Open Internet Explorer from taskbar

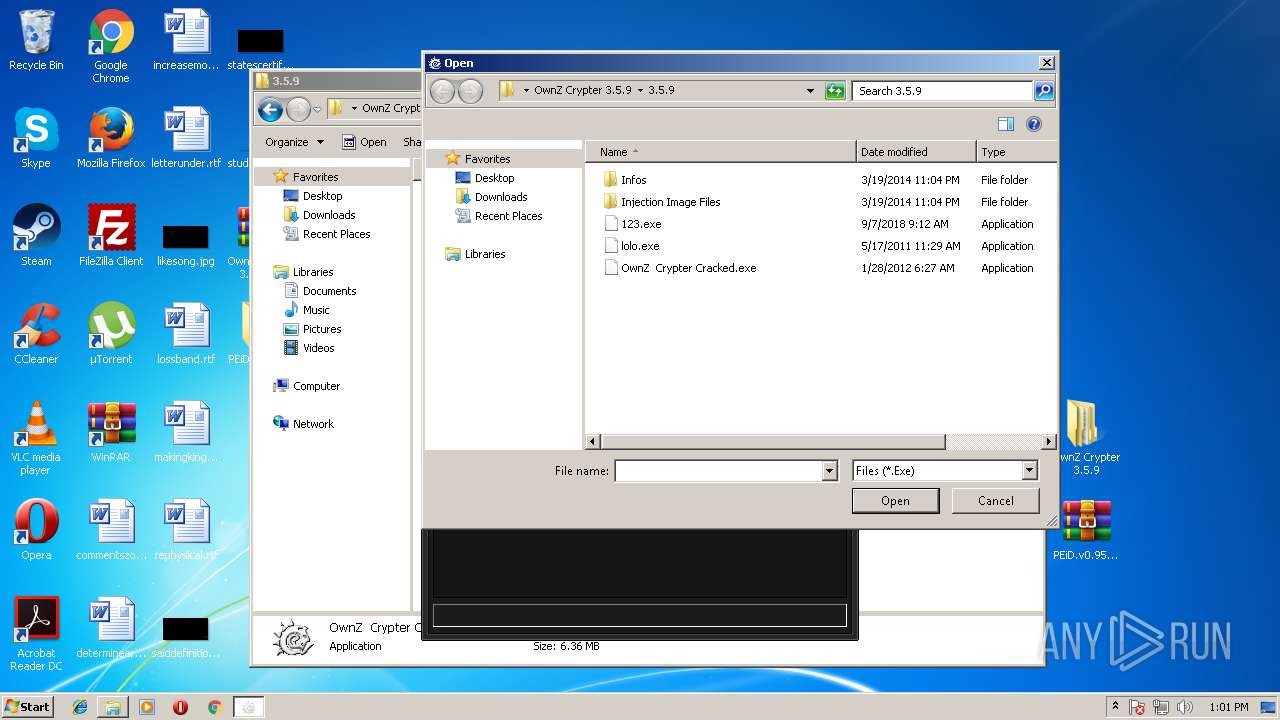coord(80,707)
